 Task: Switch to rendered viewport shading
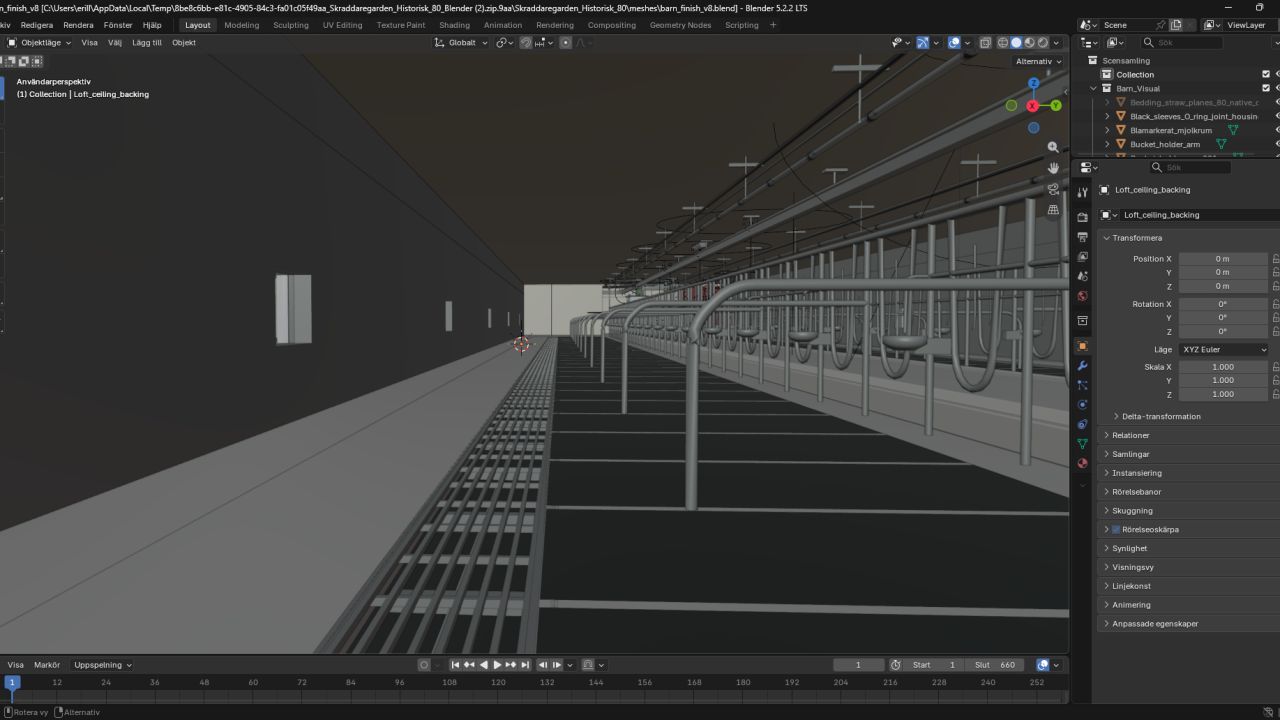(x=1043, y=43)
